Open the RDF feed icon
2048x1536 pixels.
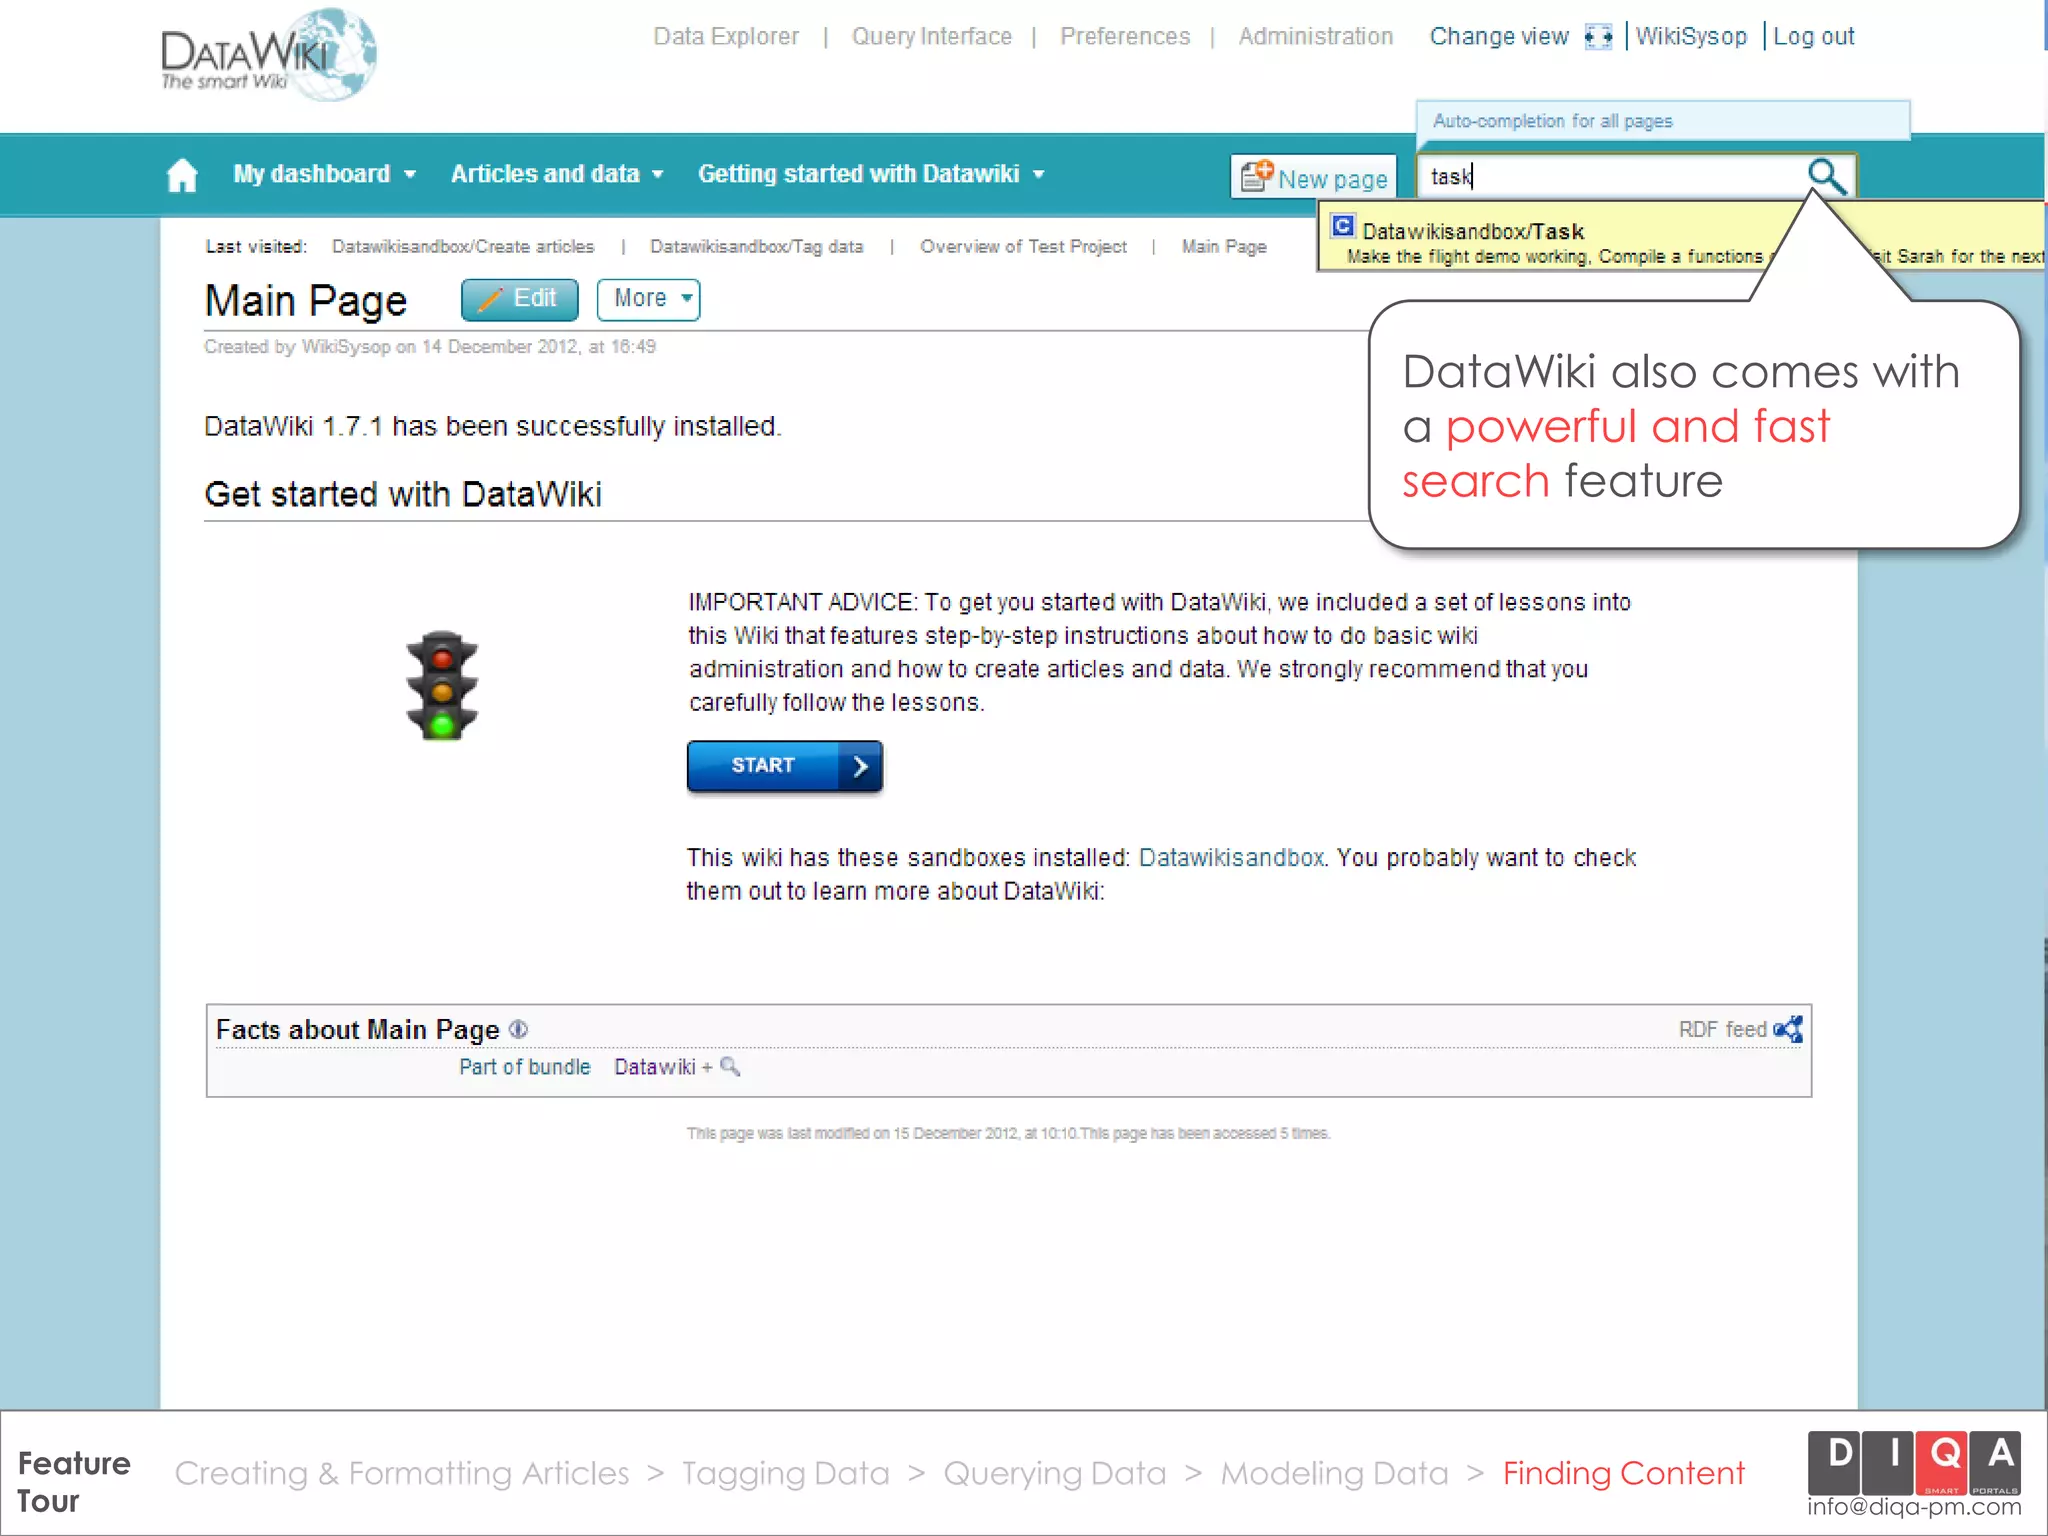click(x=1788, y=1029)
